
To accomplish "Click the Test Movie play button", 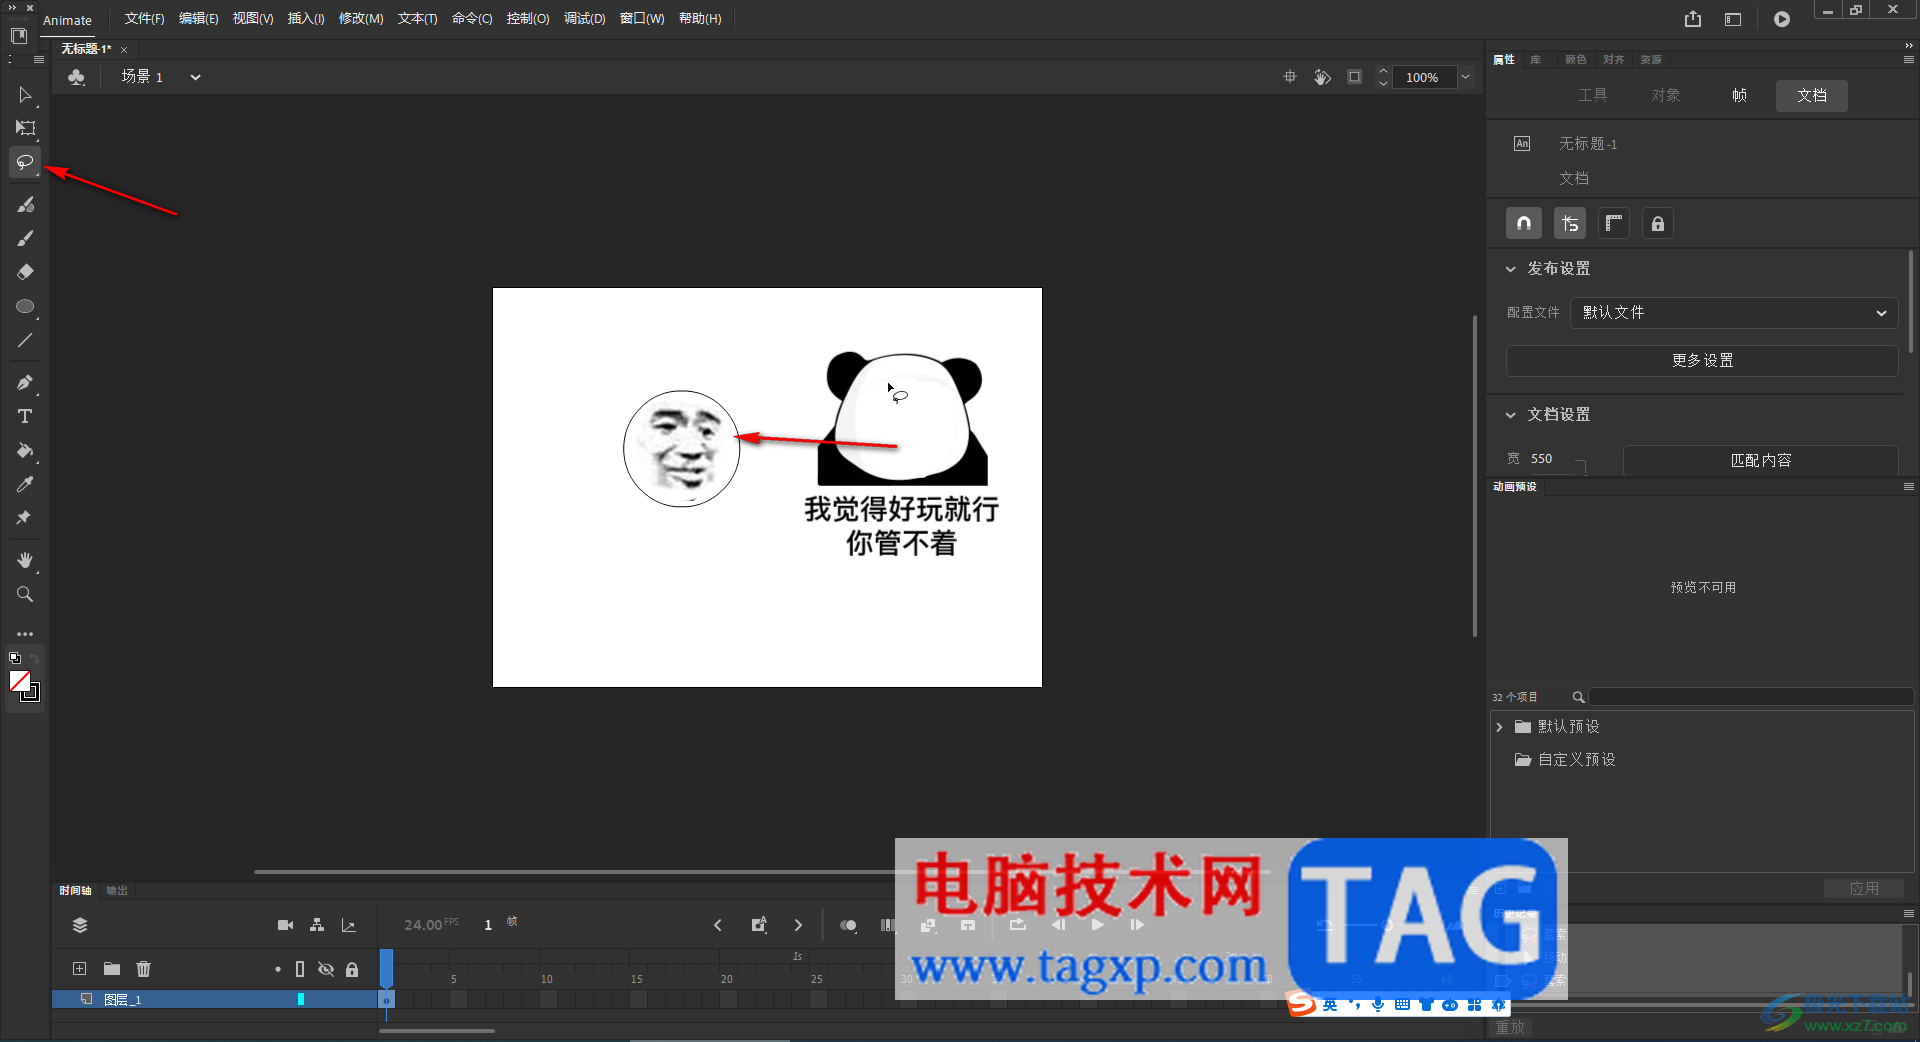I will [x=1782, y=19].
